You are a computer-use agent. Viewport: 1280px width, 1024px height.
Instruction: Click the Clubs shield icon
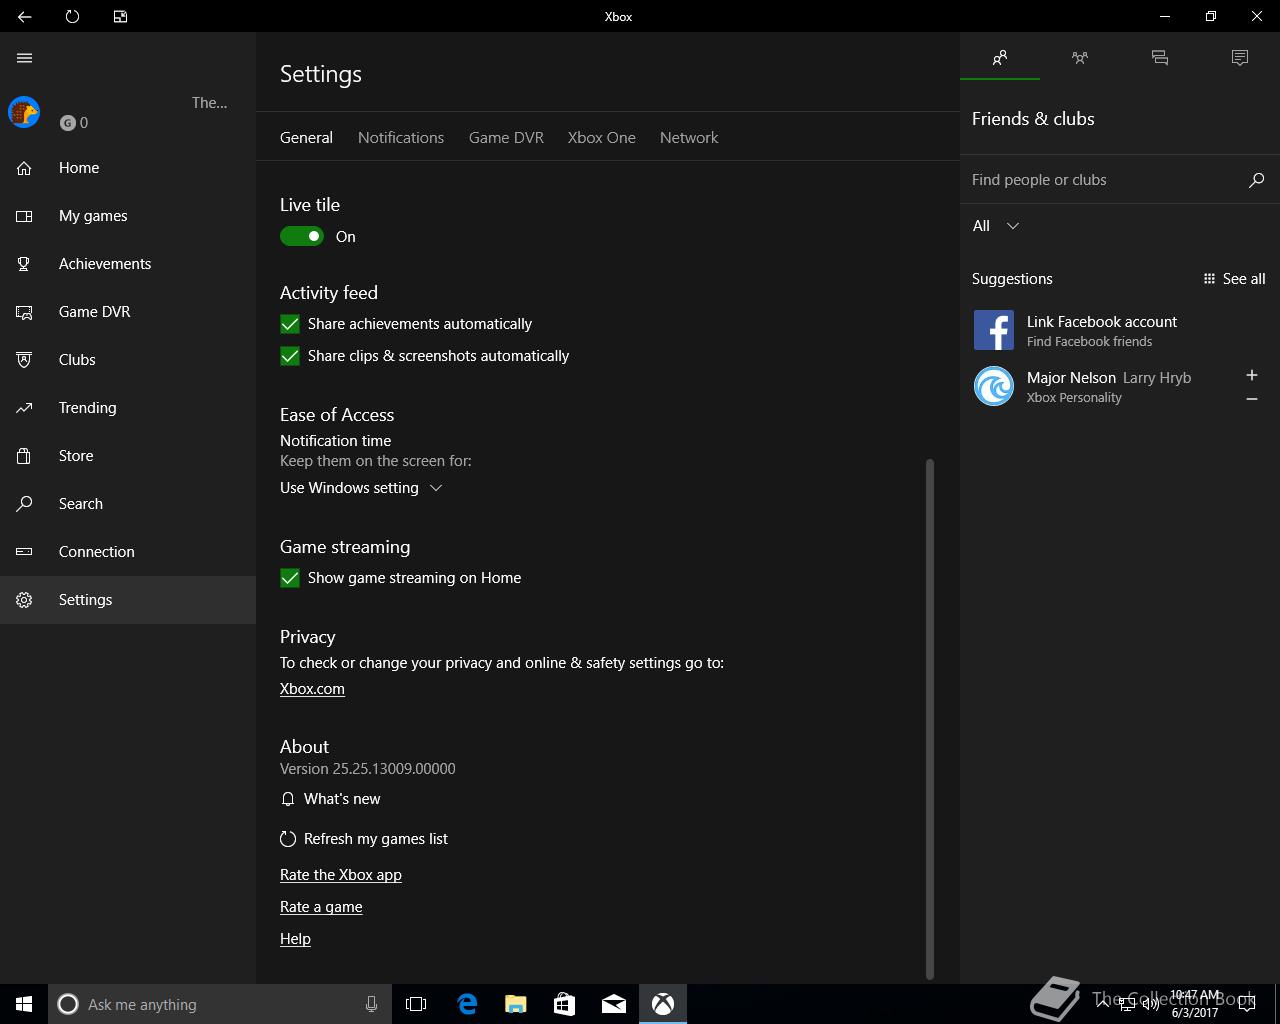tap(24, 360)
